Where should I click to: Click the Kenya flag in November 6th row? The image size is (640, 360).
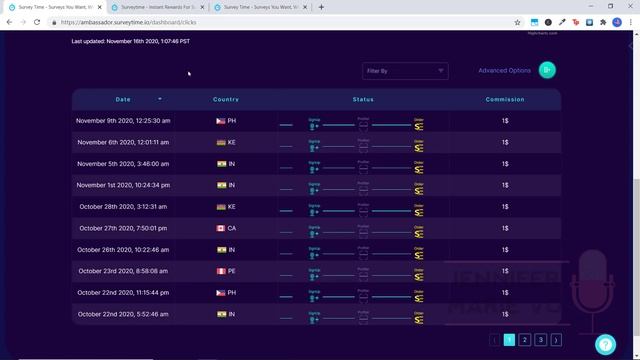221,142
